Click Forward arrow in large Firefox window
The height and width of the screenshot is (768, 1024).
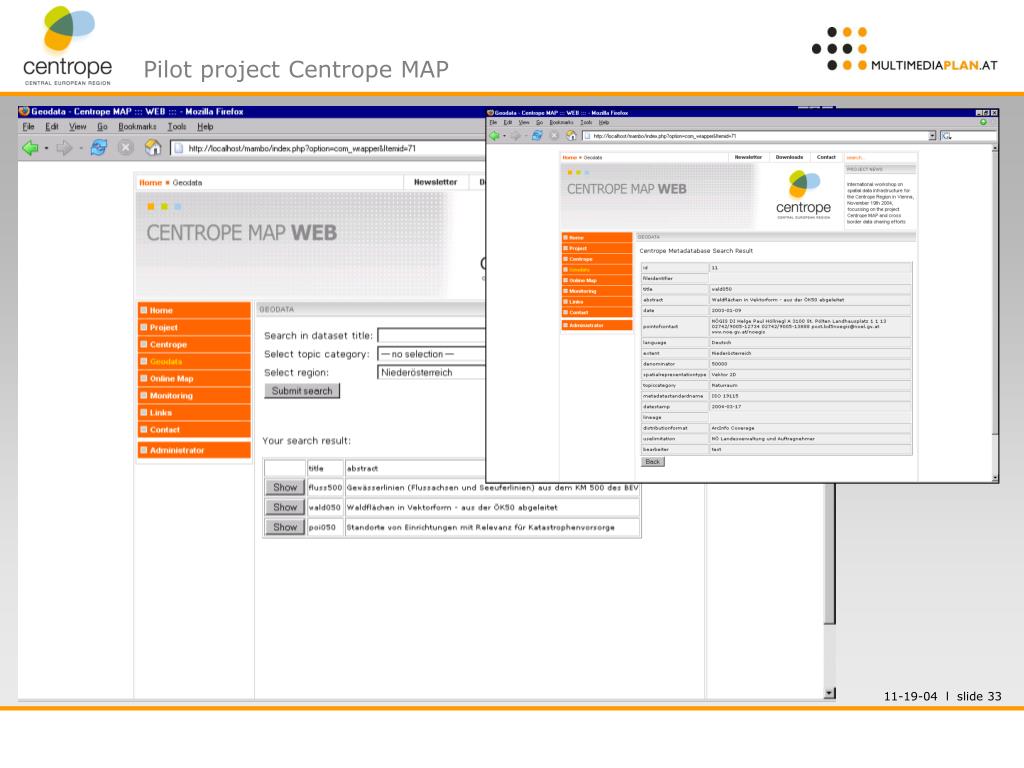pyautogui.click(x=64, y=148)
